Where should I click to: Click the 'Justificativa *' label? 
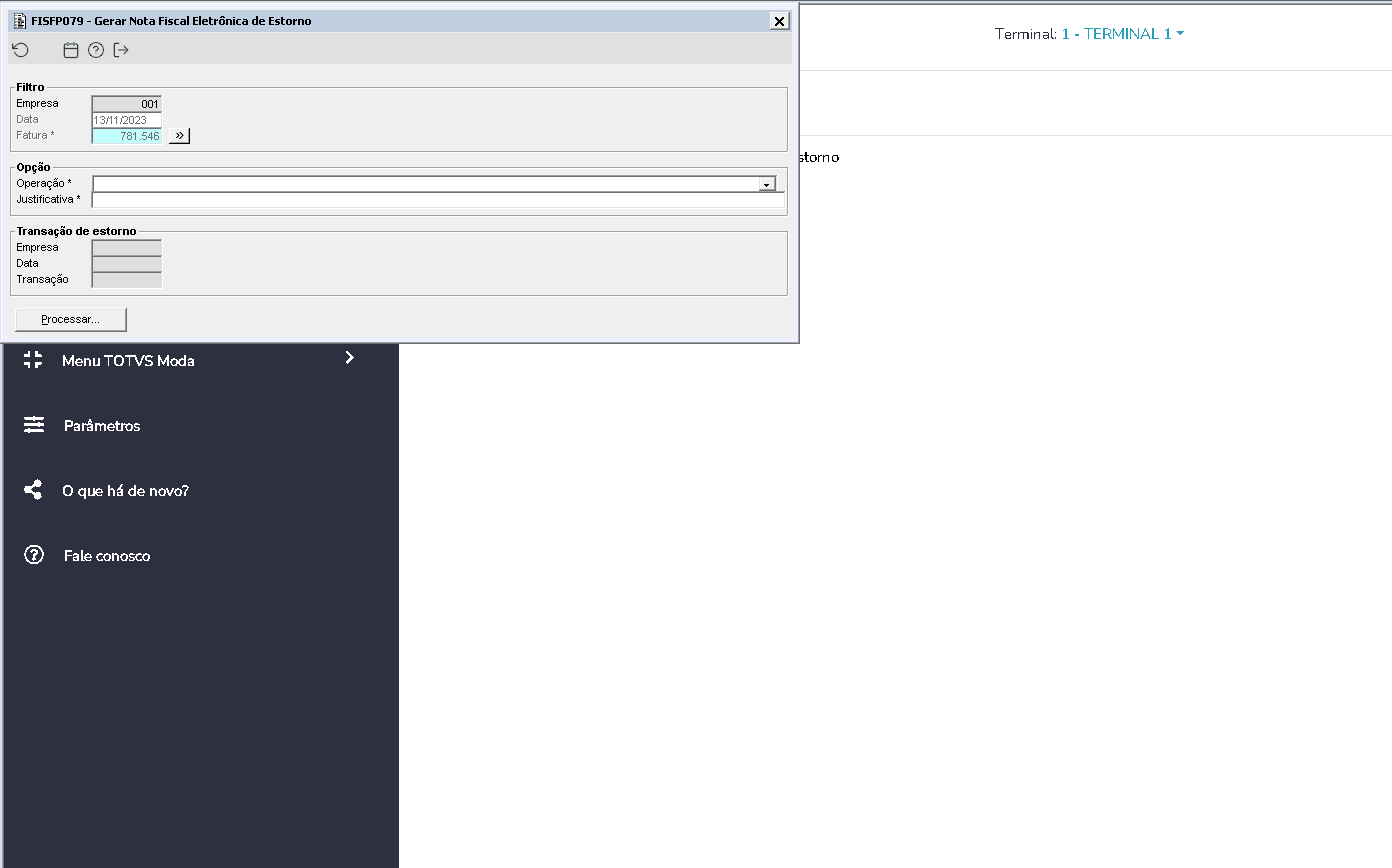(48, 199)
